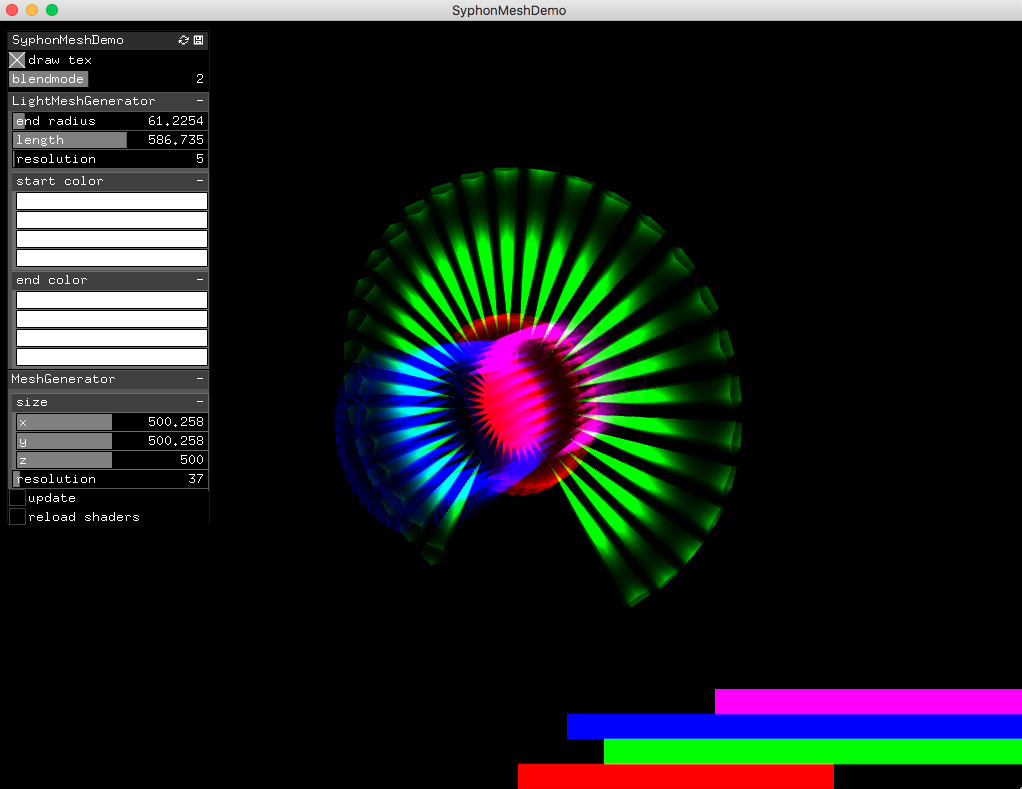Collapse the 'end color' group
The width and height of the screenshot is (1022, 789).
tap(200, 280)
